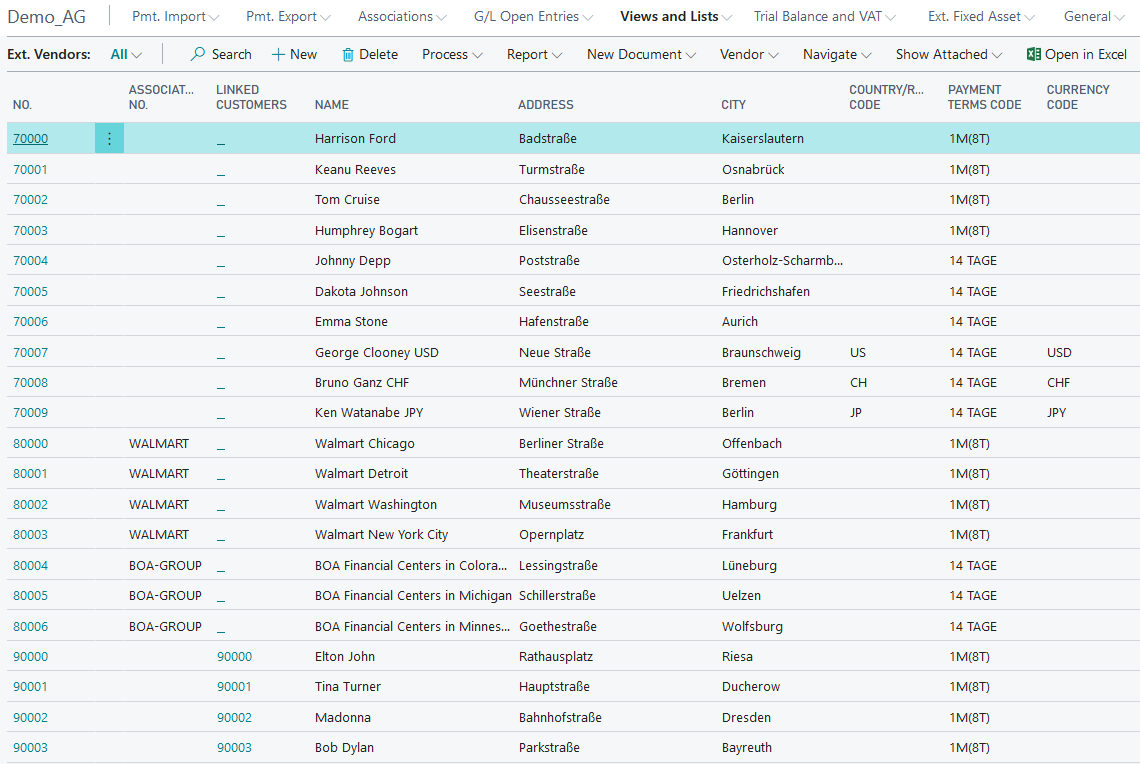The height and width of the screenshot is (764, 1140).
Task: Open vendor 80004 BOA Financial link
Action: click(30, 566)
